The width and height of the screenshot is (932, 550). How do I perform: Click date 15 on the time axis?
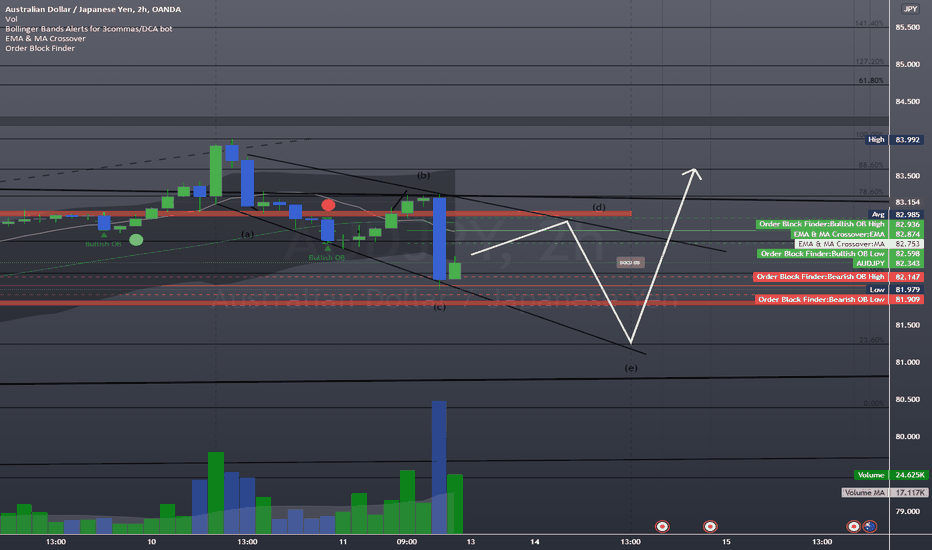(x=726, y=542)
